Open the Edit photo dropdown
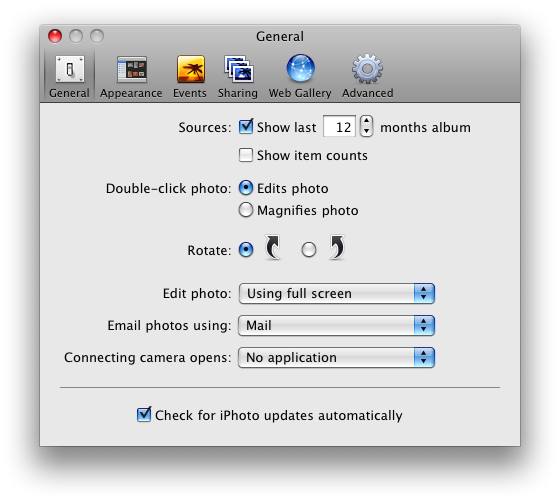Viewport: 560px width, 501px height. point(336,294)
